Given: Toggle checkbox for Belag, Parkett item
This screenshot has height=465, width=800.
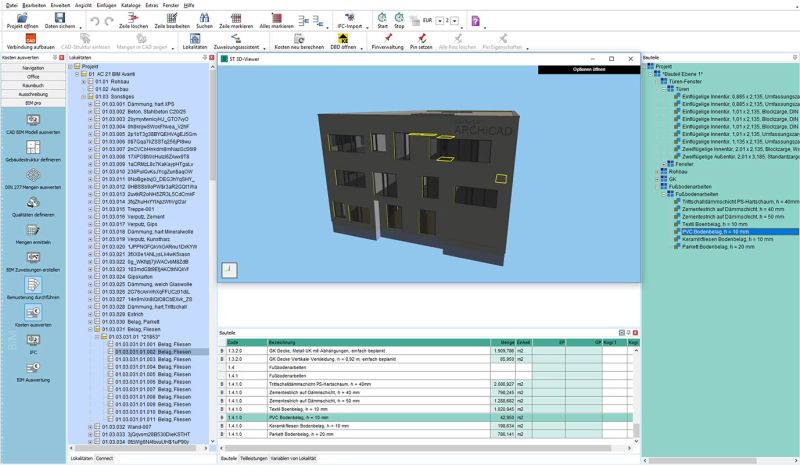Looking at the screenshot, I should click(x=98, y=320).
